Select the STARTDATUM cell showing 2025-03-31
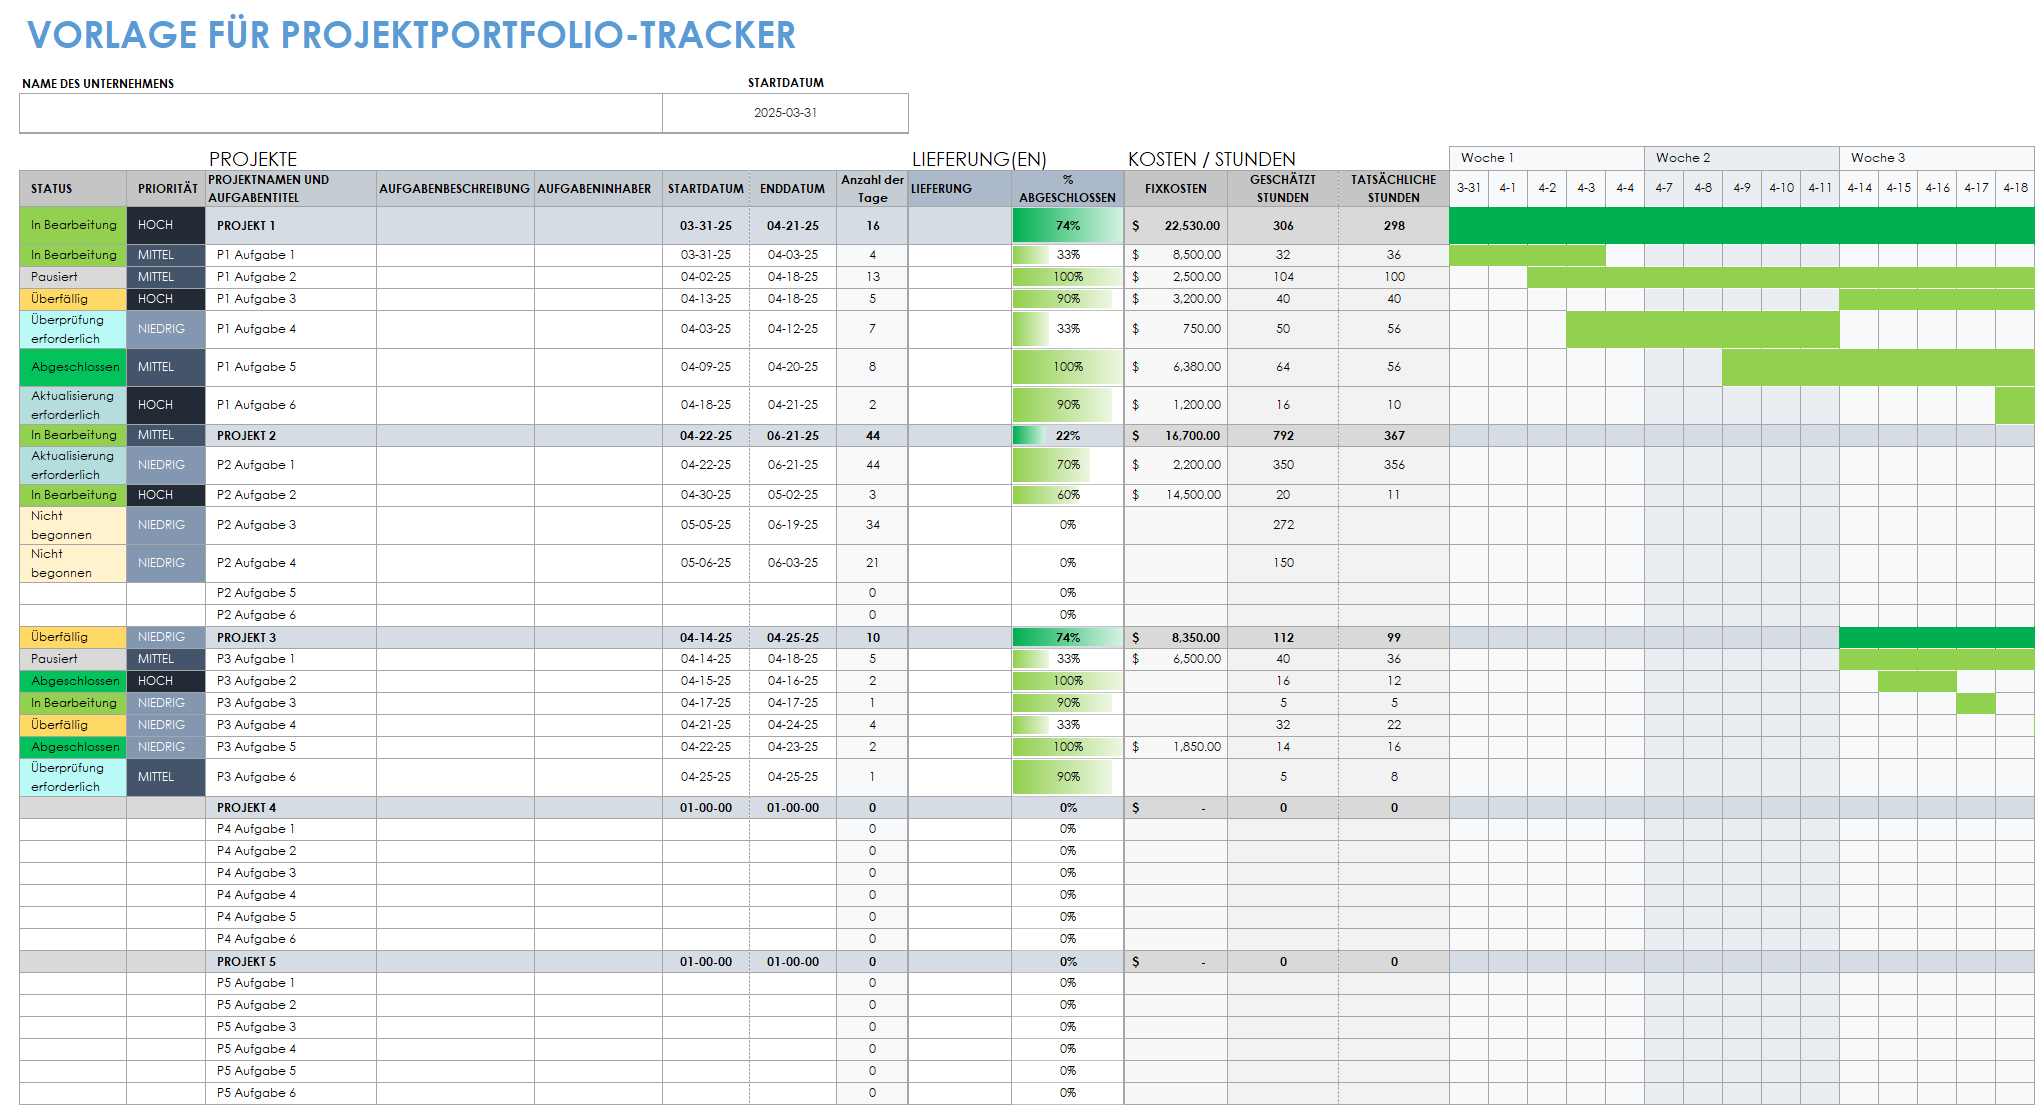Viewport: 2035px width, 1118px height. [x=785, y=113]
